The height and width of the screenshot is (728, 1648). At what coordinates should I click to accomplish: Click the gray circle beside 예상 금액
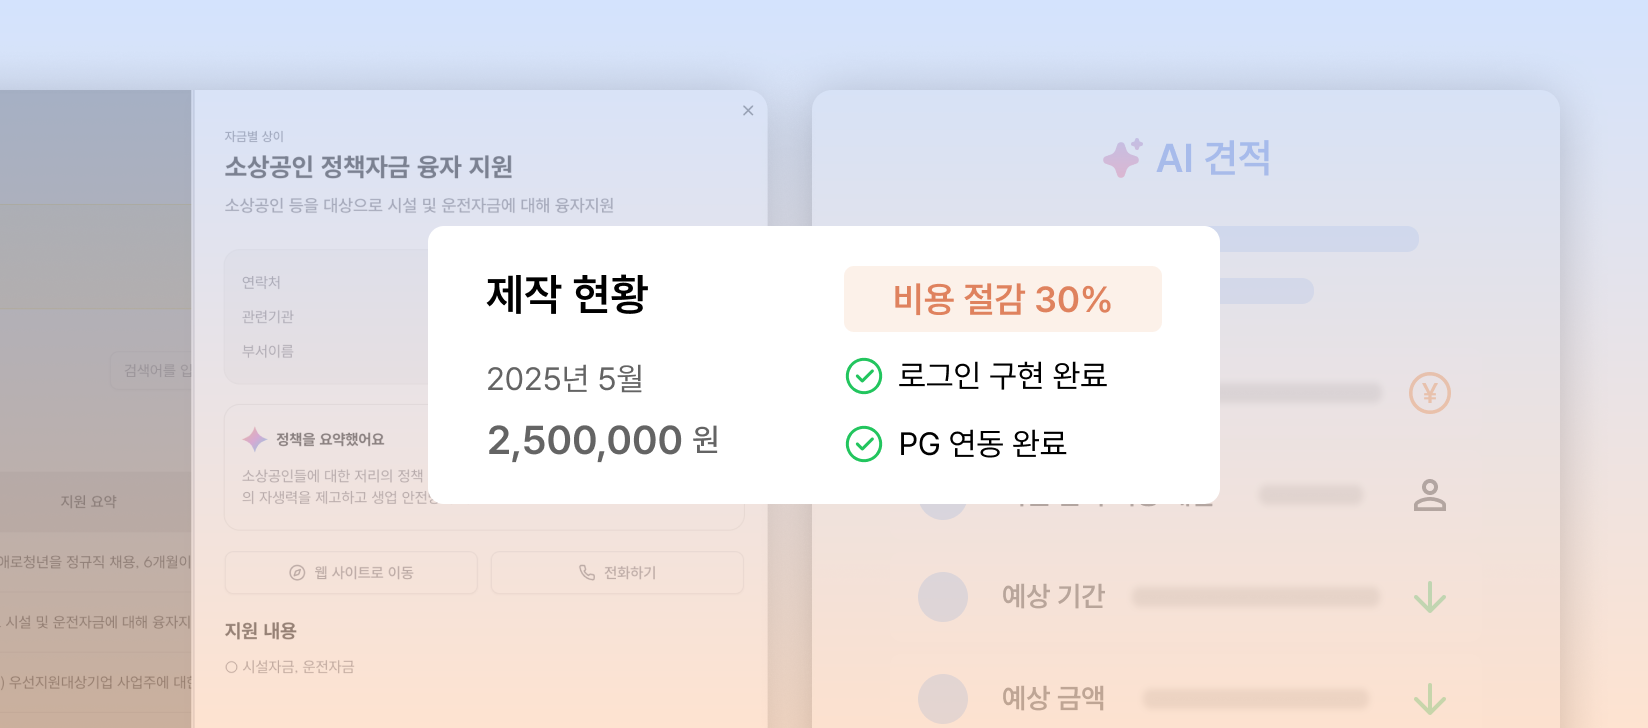click(x=943, y=699)
